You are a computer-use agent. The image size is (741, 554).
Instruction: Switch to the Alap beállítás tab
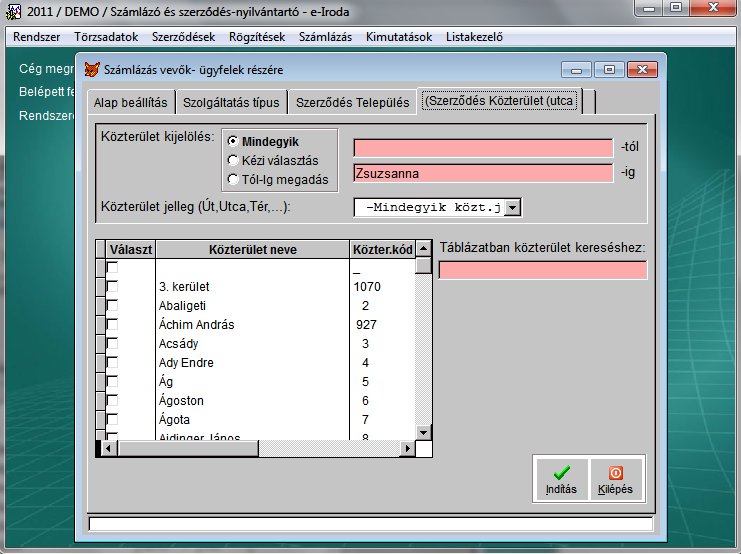click(x=130, y=102)
